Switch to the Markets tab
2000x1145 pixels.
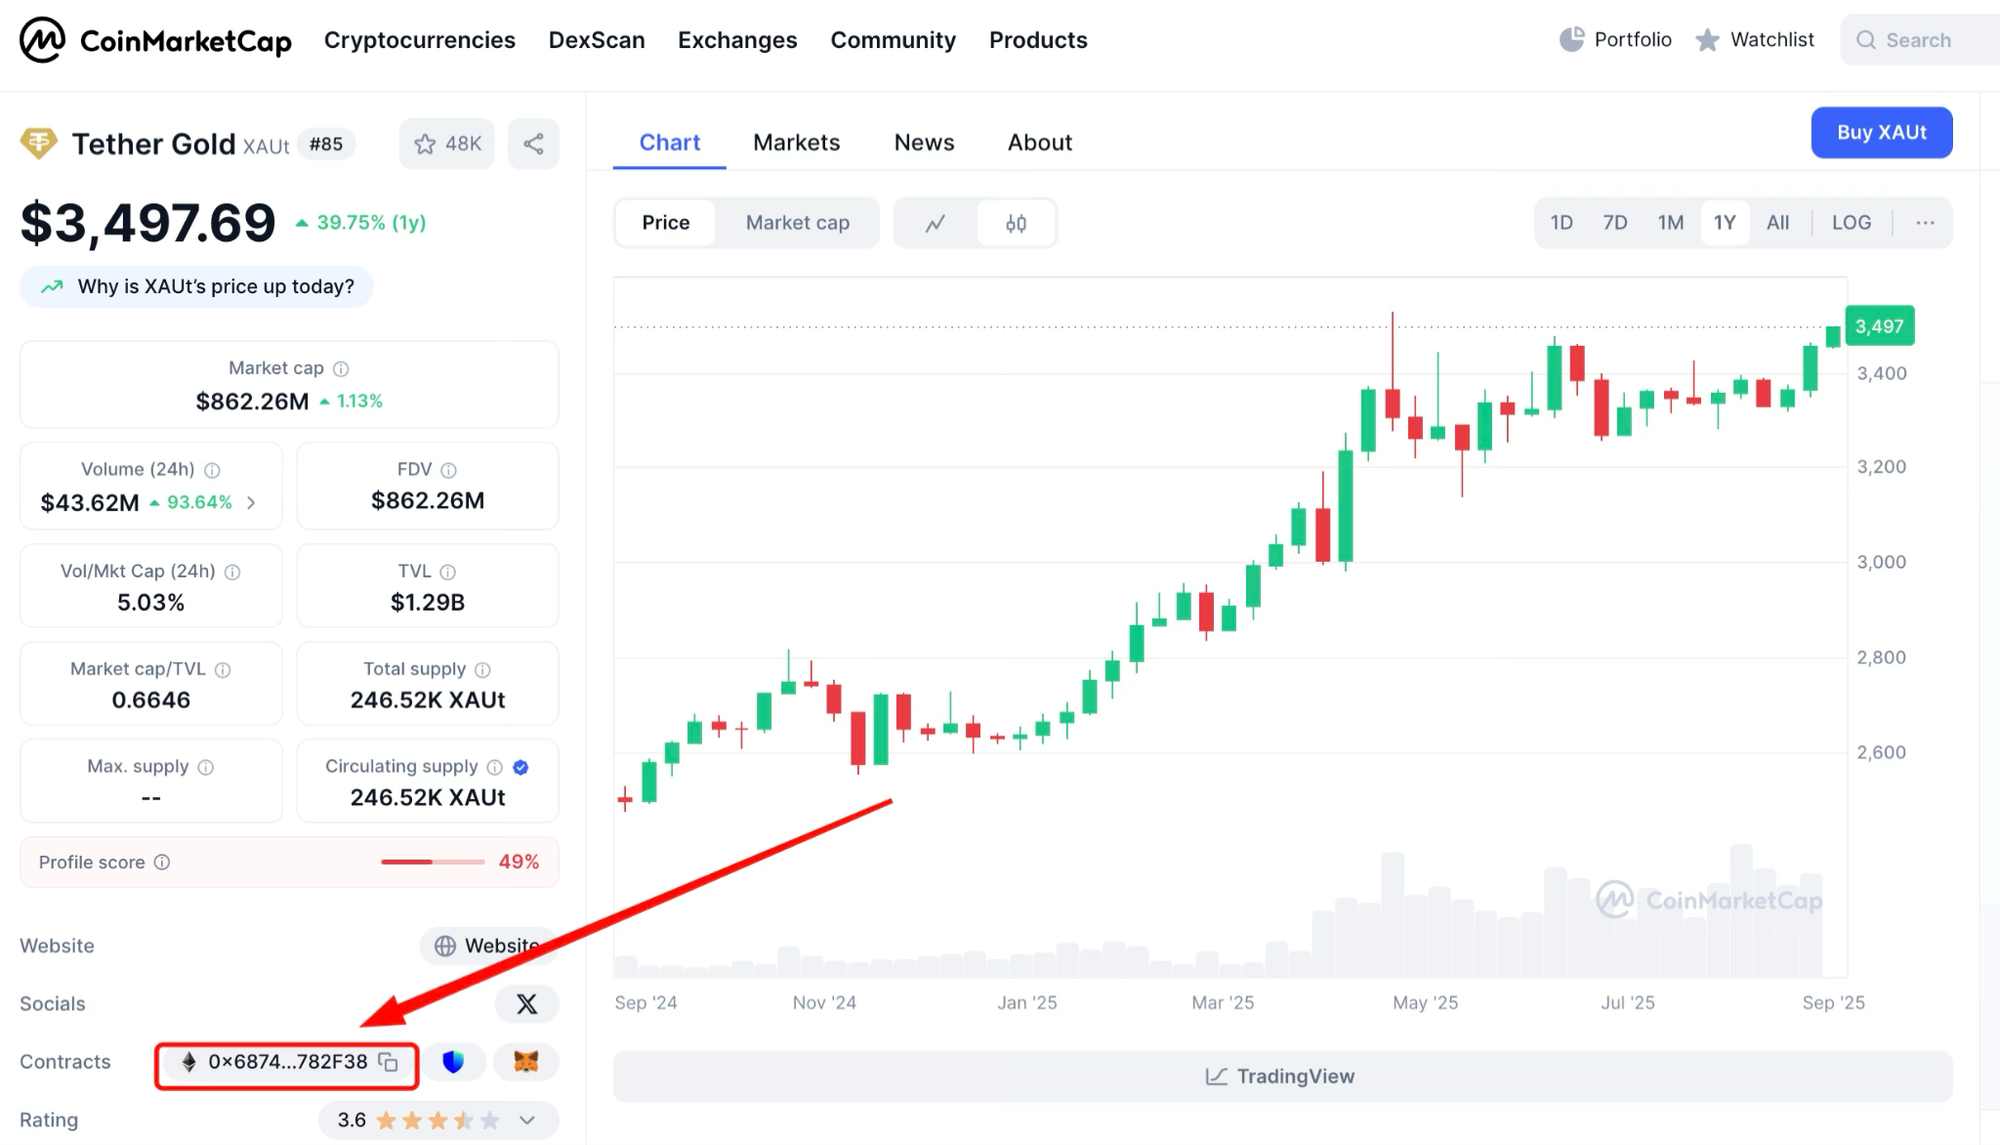(796, 143)
